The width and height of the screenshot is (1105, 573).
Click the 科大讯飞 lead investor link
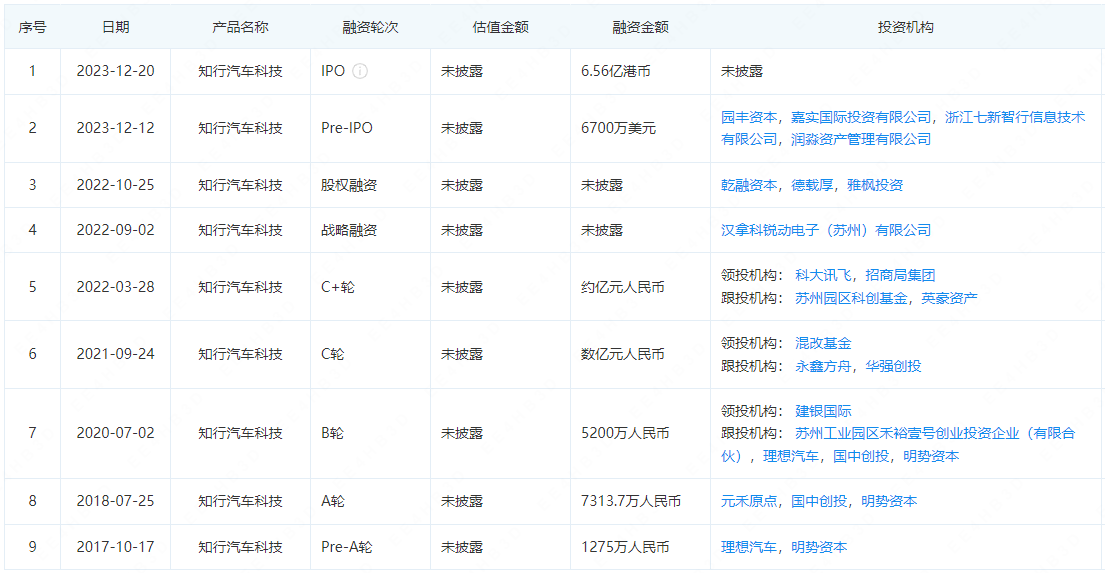[x=823, y=276]
